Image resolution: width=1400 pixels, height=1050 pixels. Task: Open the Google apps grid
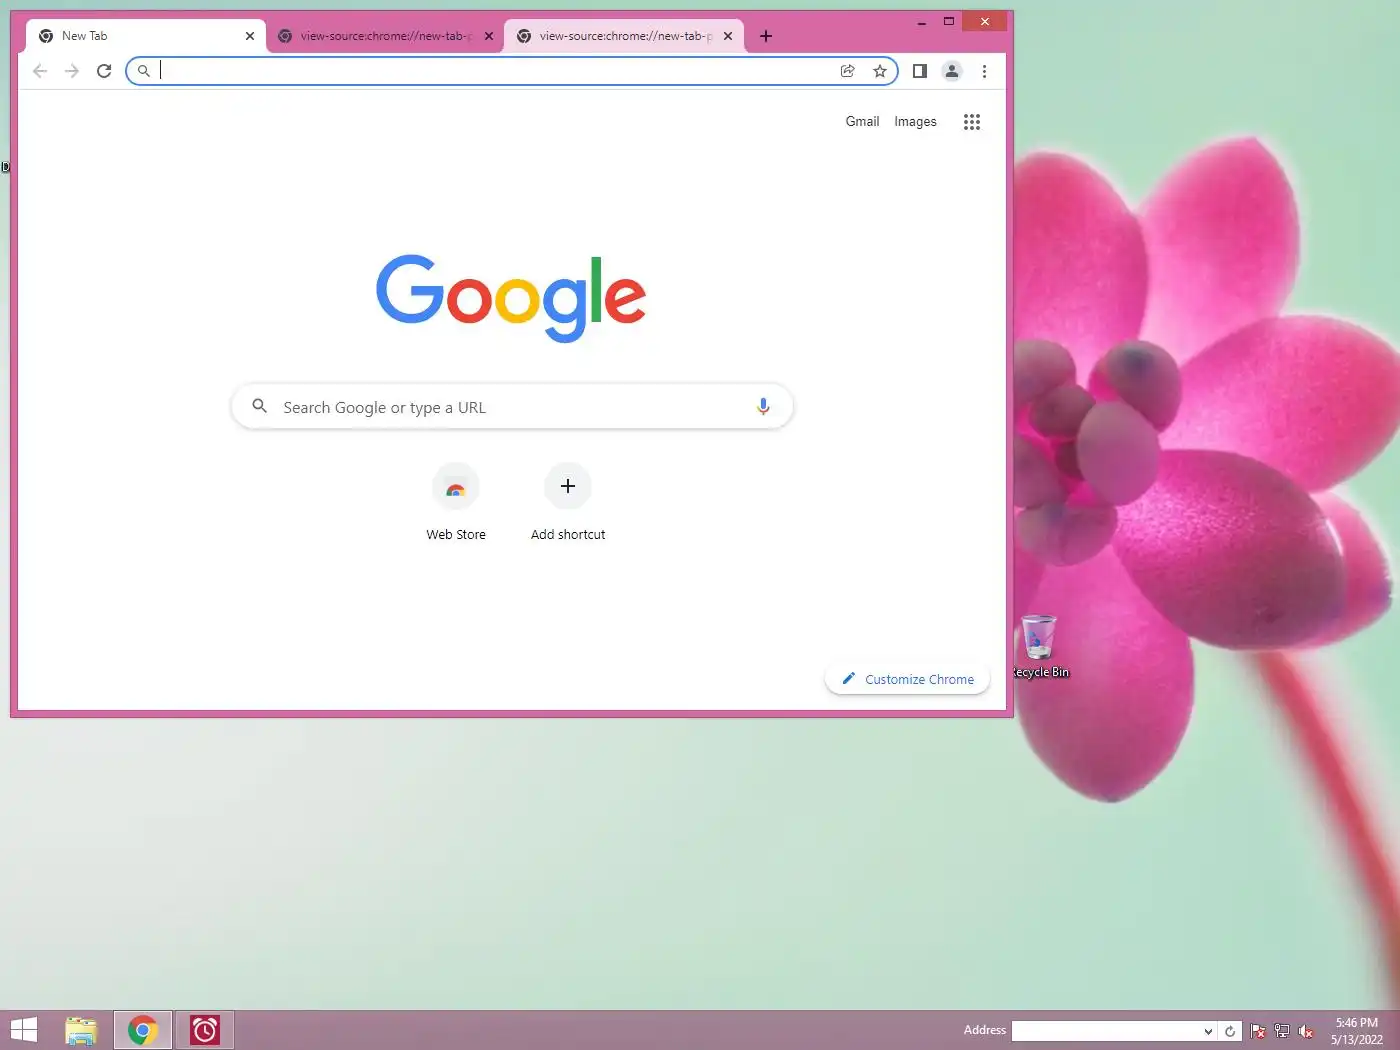[972, 122]
